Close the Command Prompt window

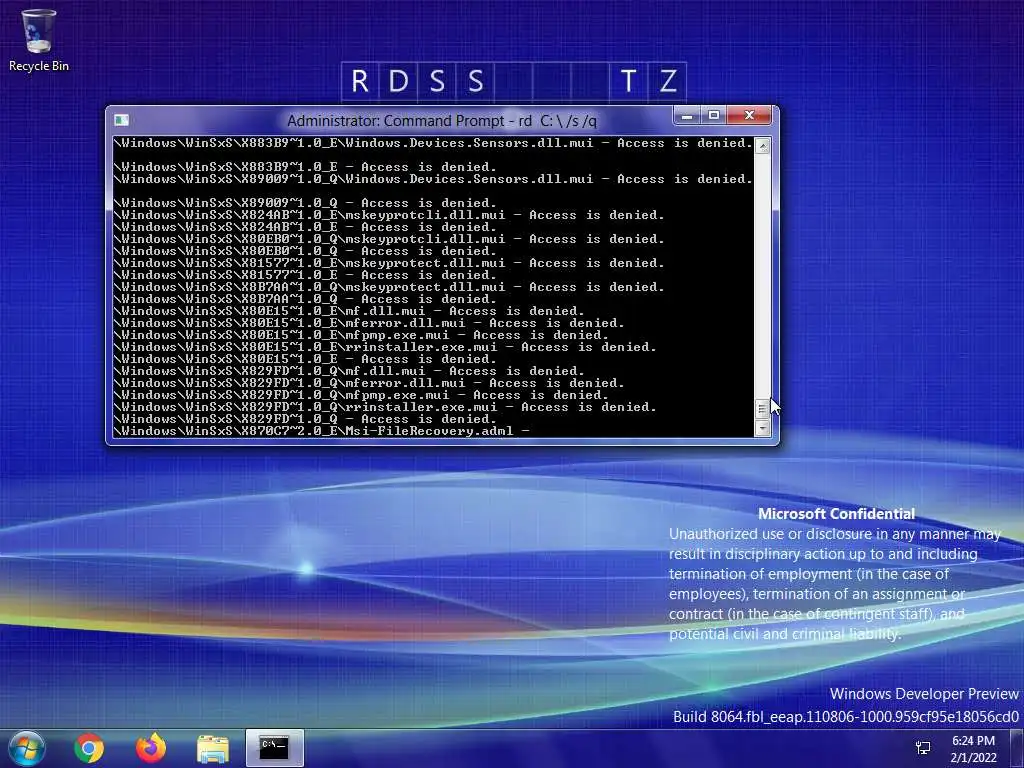click(x=749, y=116)
